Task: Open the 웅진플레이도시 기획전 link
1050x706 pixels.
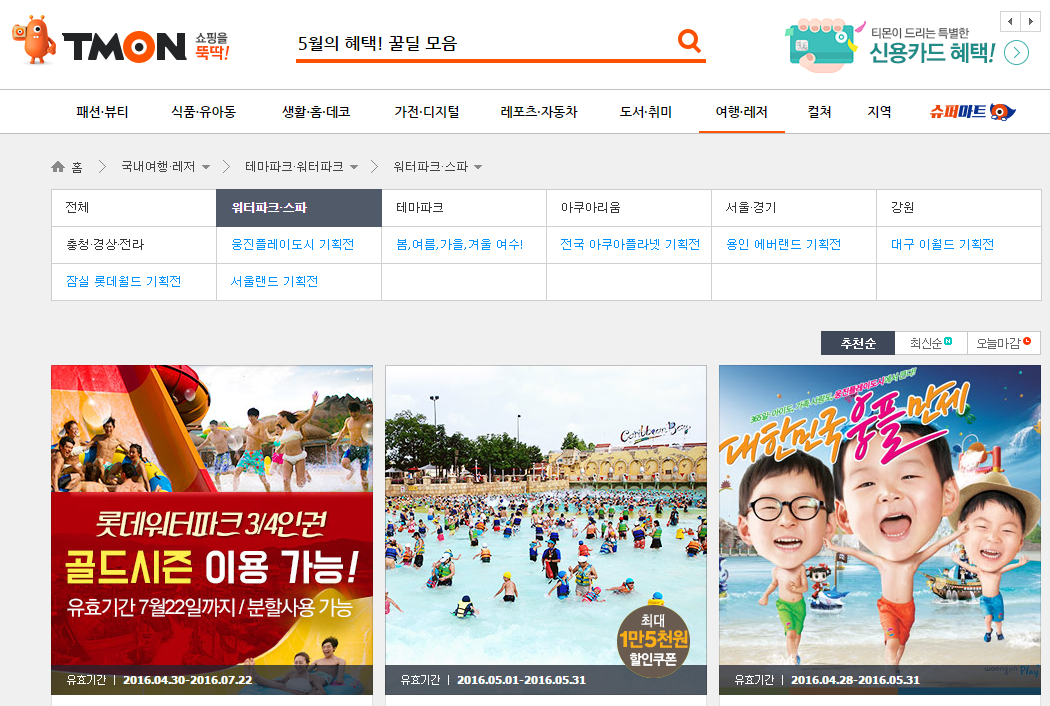Action: click(293, 244)
